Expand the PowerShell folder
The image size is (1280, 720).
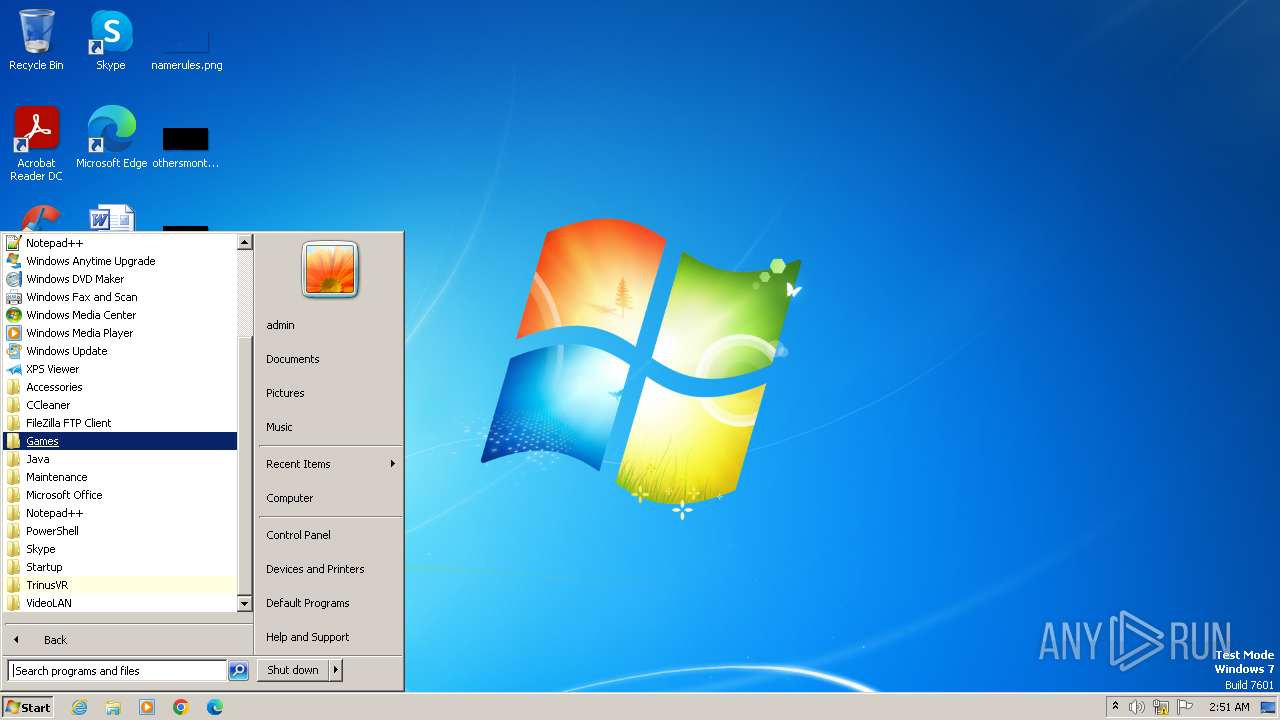point(120,531)
